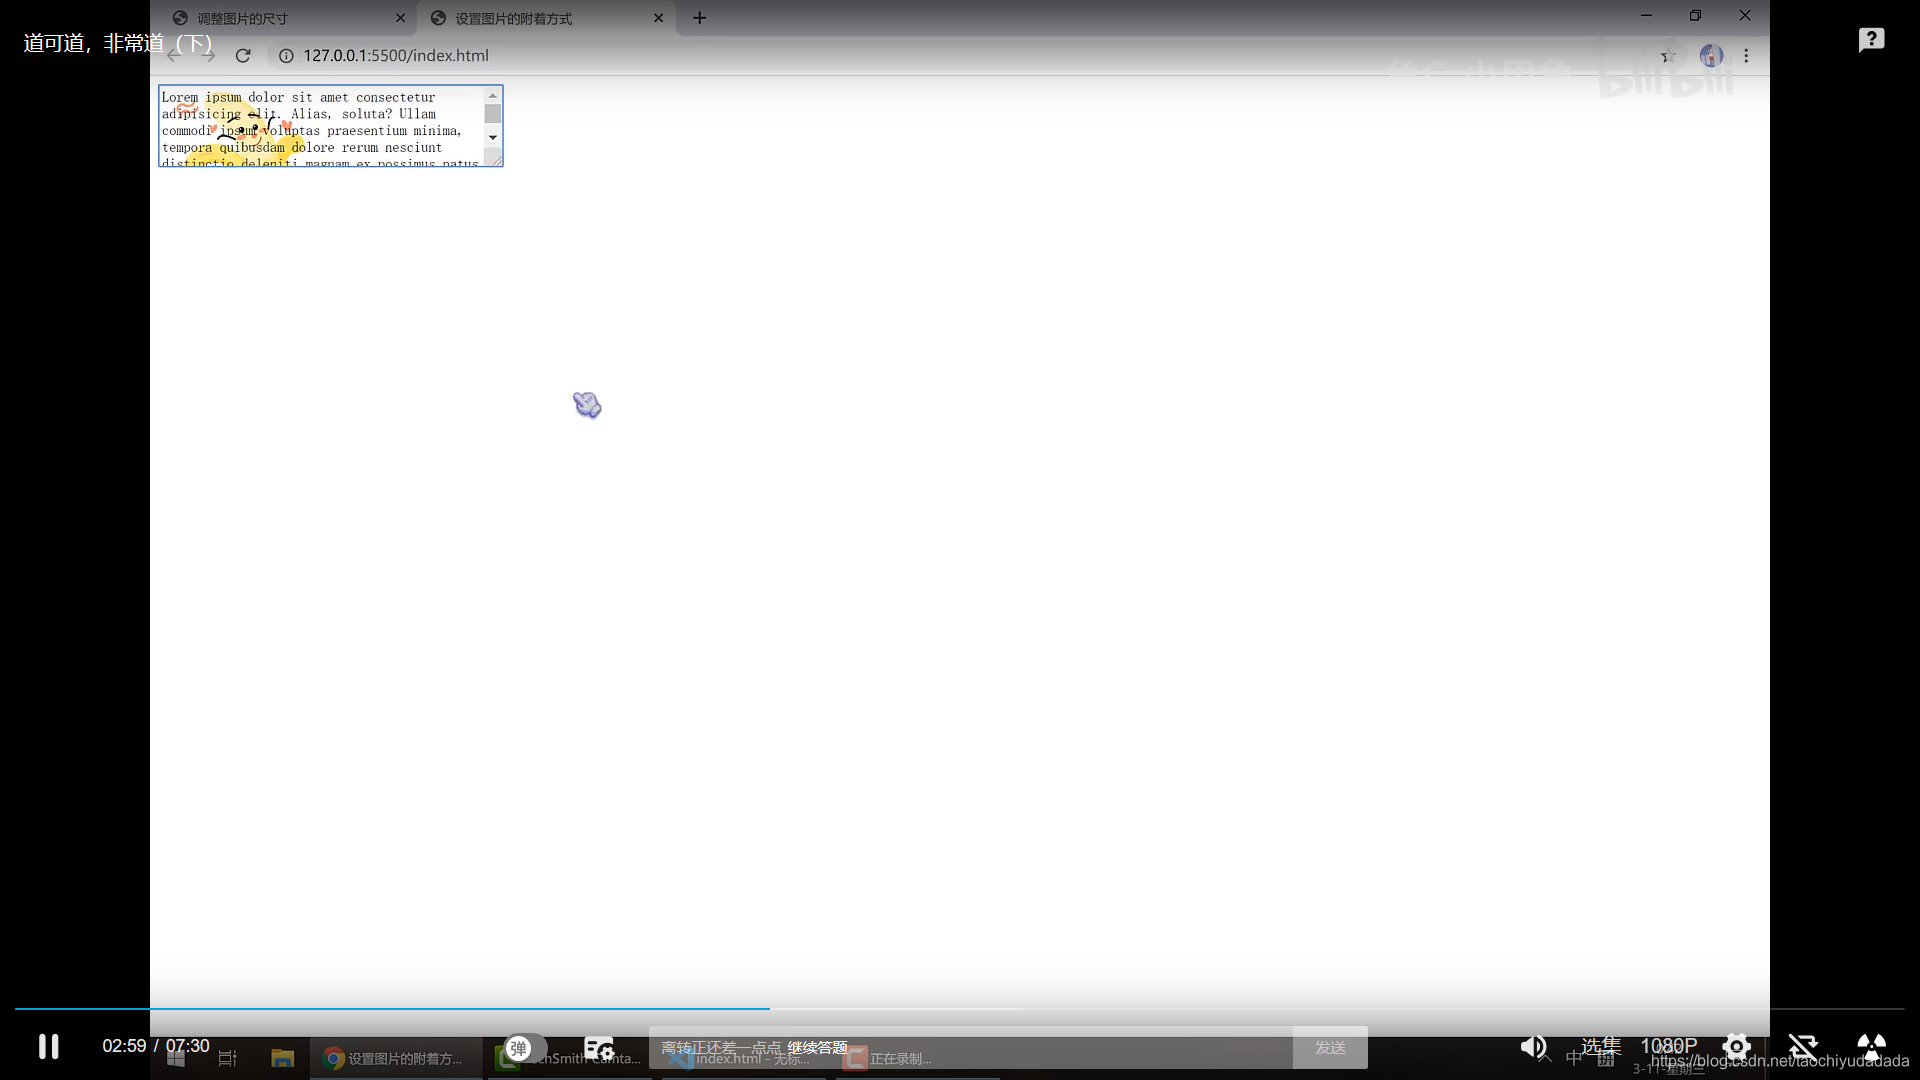The image size is (1920, 1080).
Task: Click the help question mark icon
Action: (x=1871, y=40)
